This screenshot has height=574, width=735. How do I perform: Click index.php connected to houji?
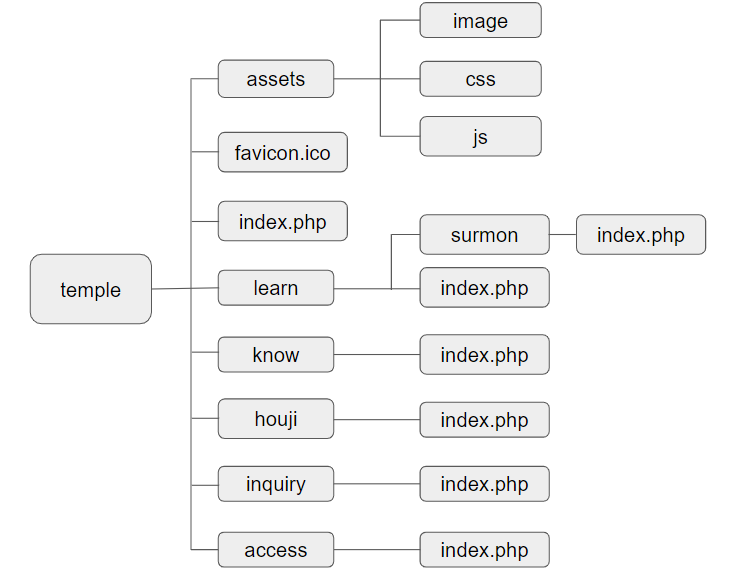coord(484,420)
